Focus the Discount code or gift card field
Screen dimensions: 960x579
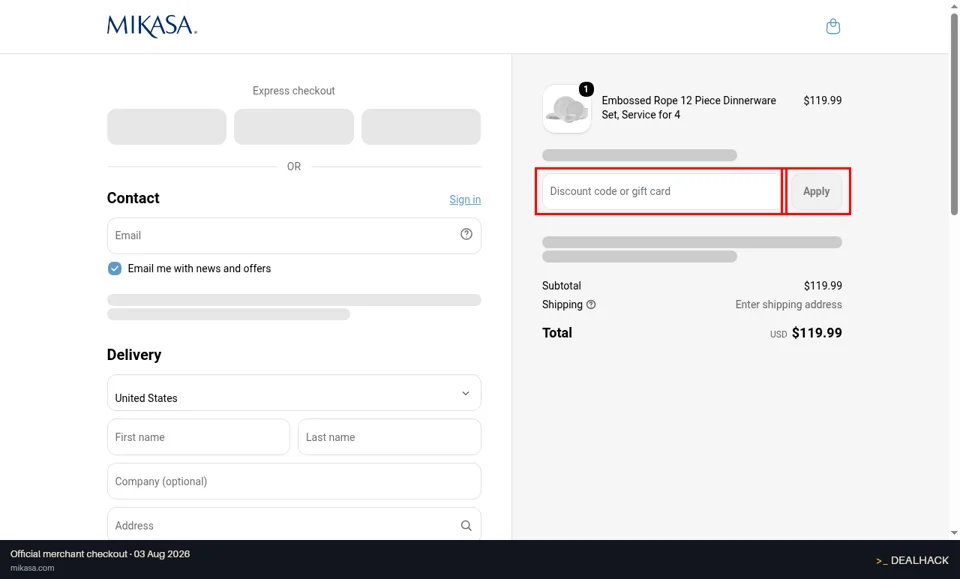click(661, 191)
